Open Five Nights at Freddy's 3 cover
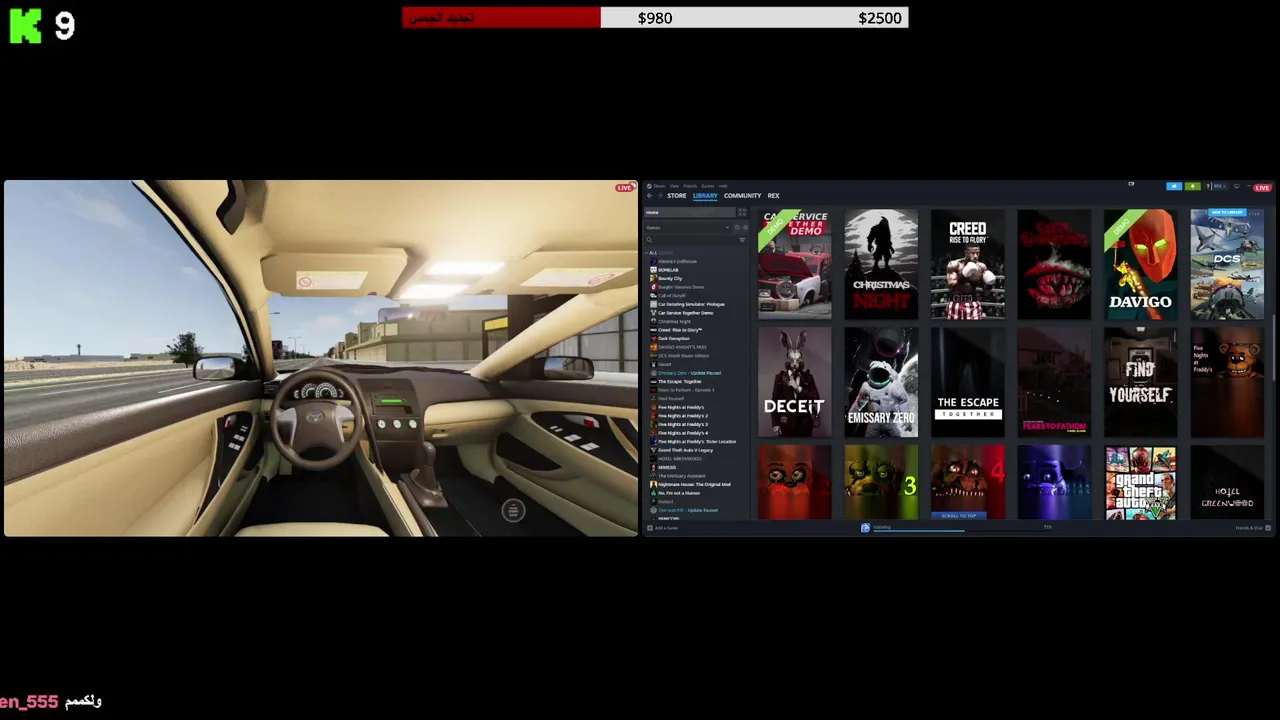 [x=881, y=482]
